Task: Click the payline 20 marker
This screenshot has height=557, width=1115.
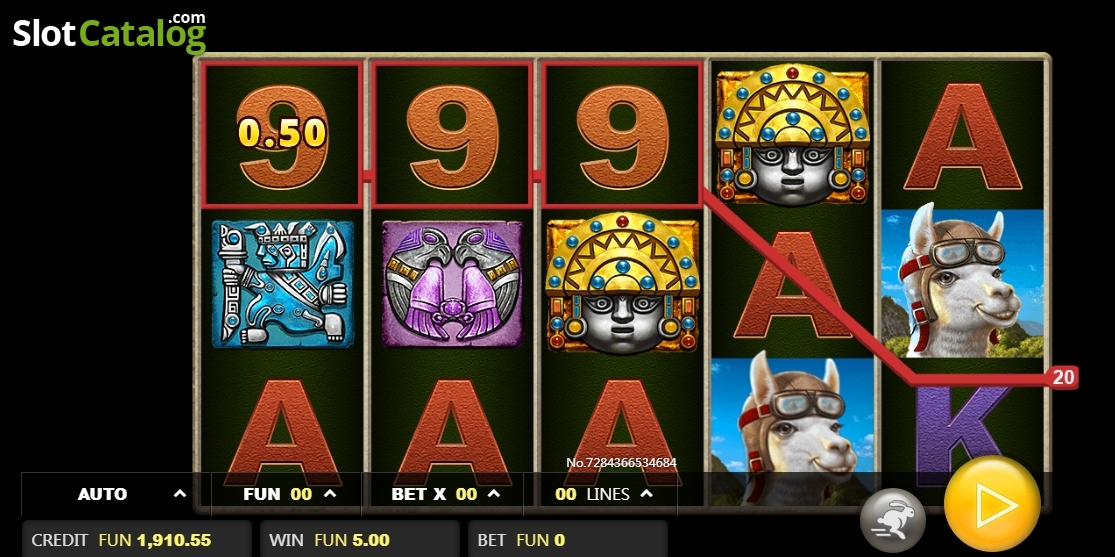Action: (1063, 377)
